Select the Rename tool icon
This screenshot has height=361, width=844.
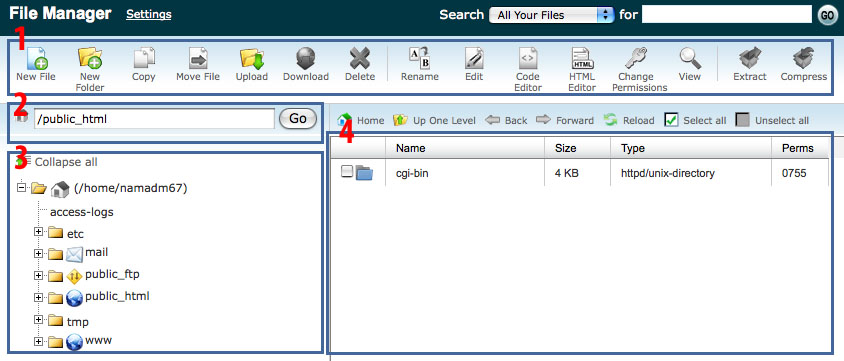(x=419, y=58)
